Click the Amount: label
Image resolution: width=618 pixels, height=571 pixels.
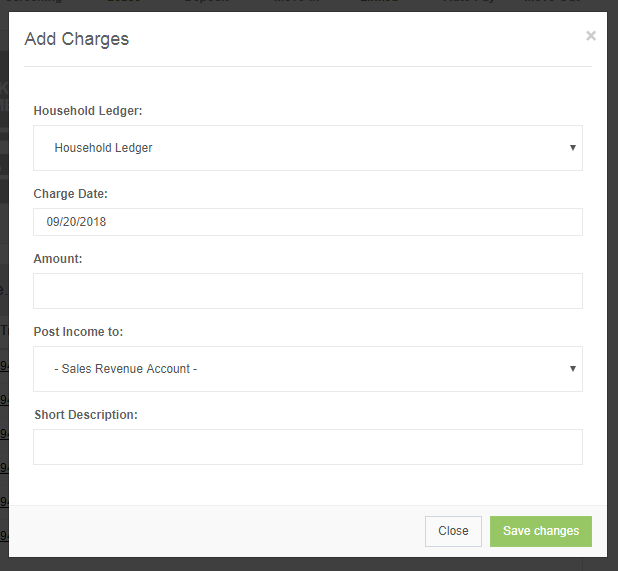[x=58, y=259]
